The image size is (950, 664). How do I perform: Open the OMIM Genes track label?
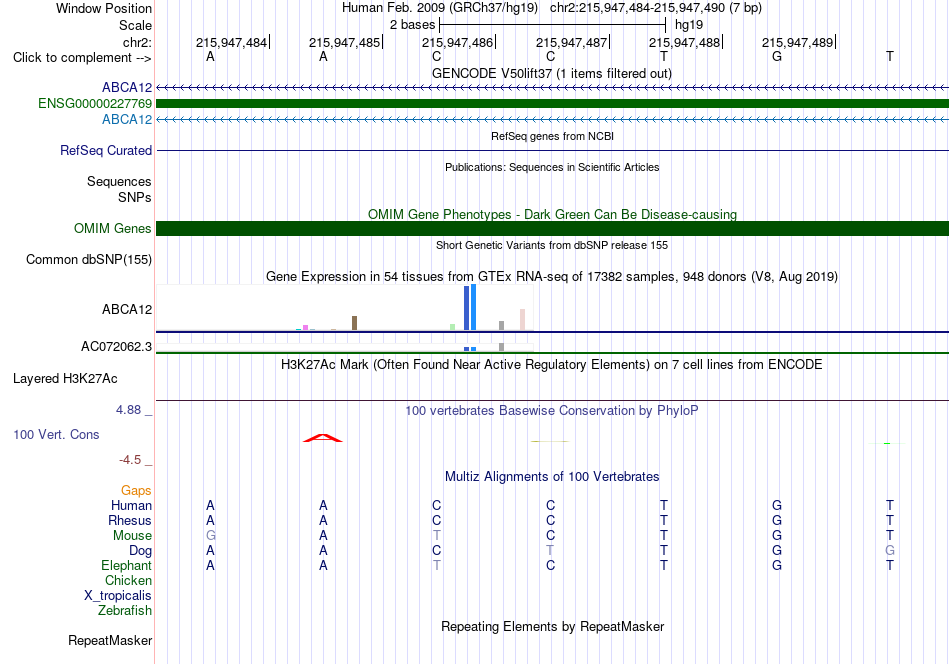[x=112, y=228]
